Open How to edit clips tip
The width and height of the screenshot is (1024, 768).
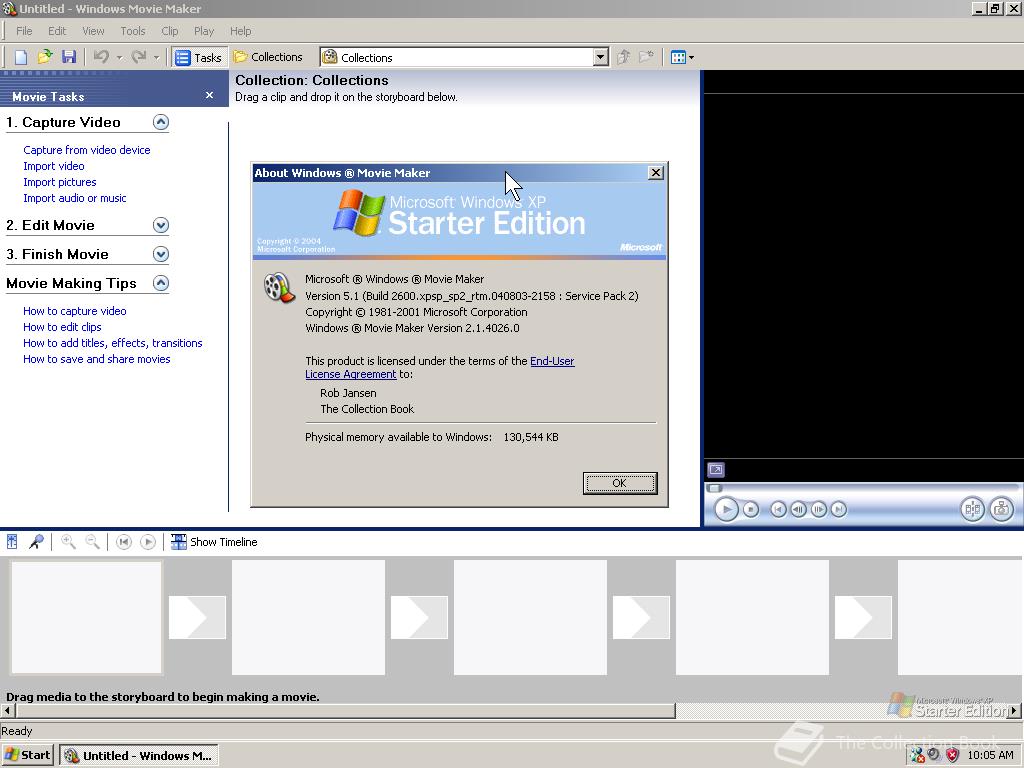pos(62,327)
